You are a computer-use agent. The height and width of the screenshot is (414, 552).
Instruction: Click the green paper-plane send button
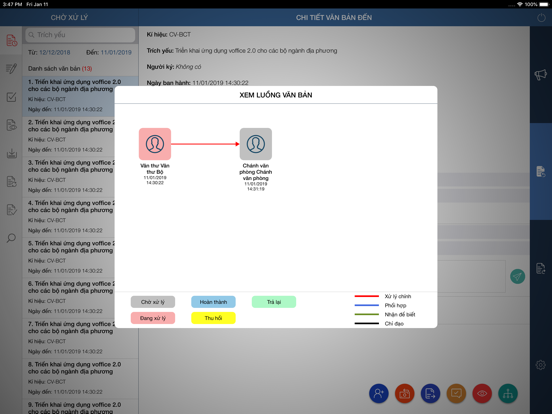click(x=518, y=276)
